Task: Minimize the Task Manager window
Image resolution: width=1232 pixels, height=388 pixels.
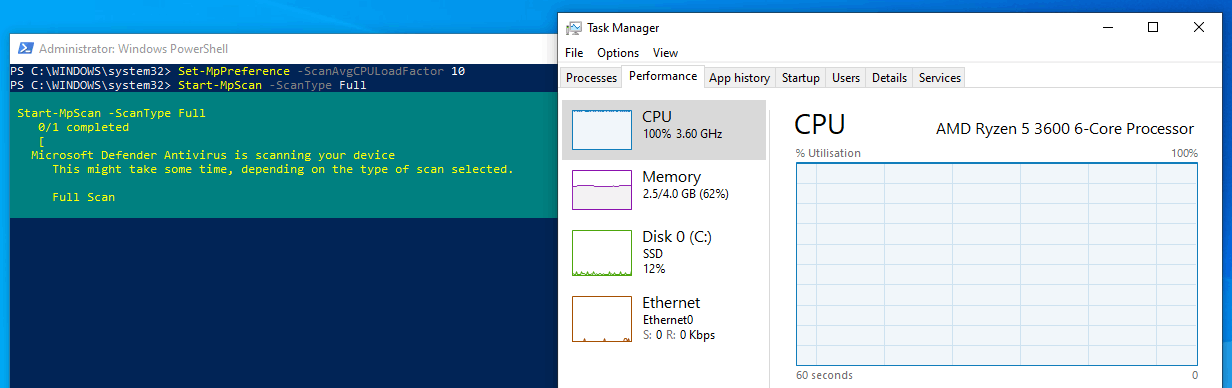Action: (x=1107, y=28)
